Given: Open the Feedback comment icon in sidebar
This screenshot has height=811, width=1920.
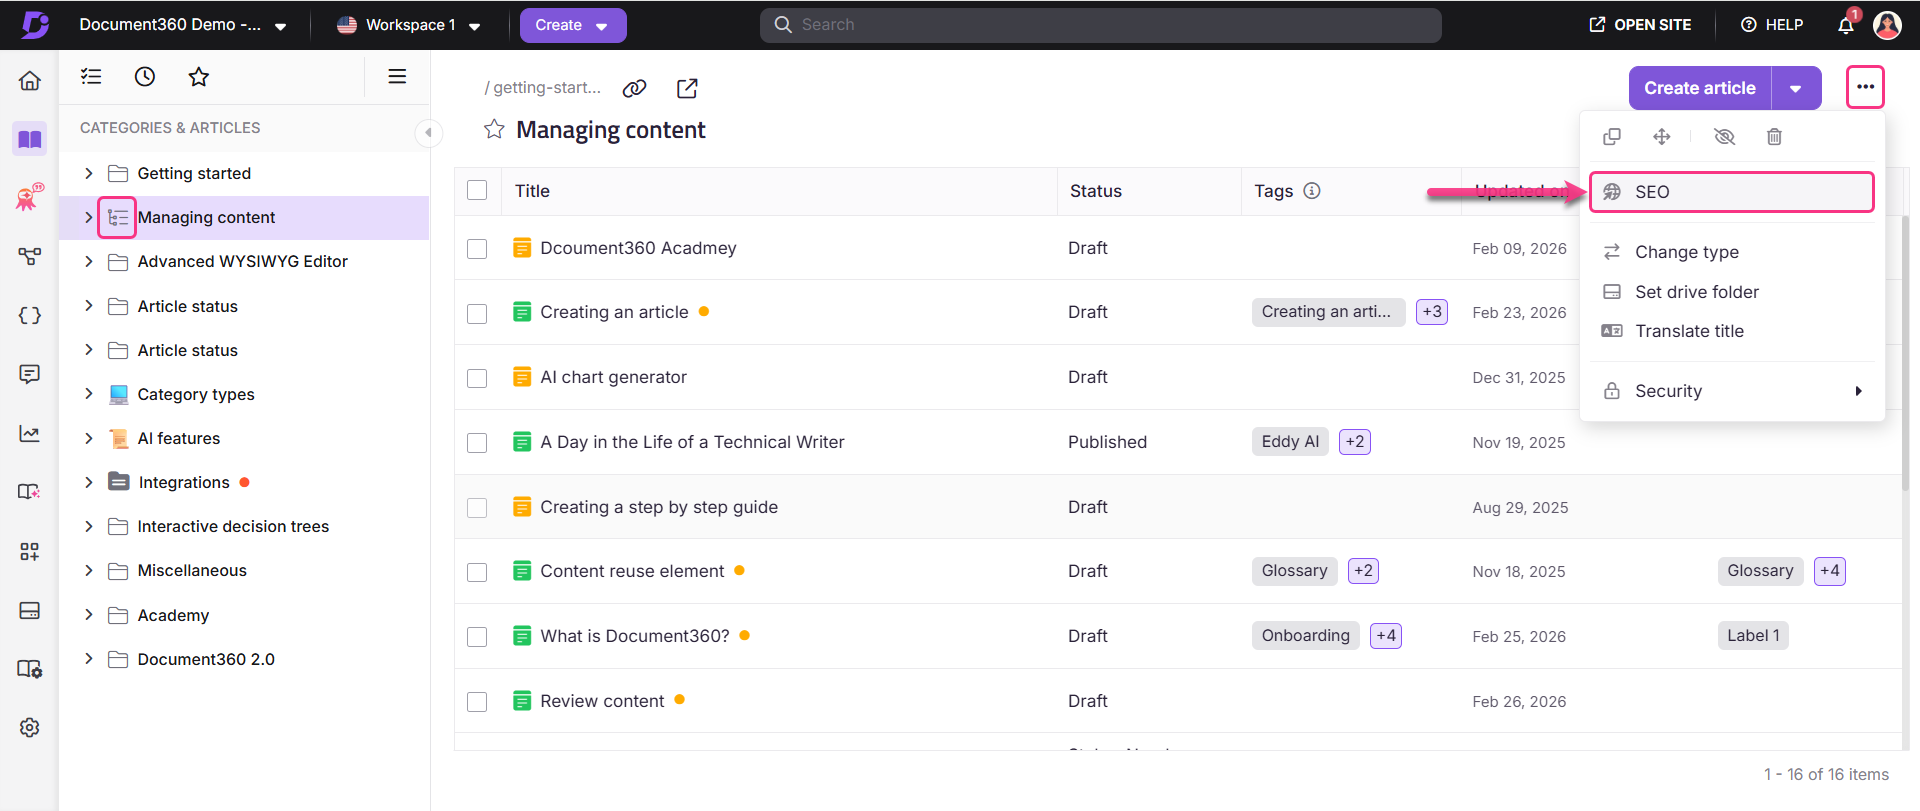Looking at the screenshot, I should pos(30,374).
